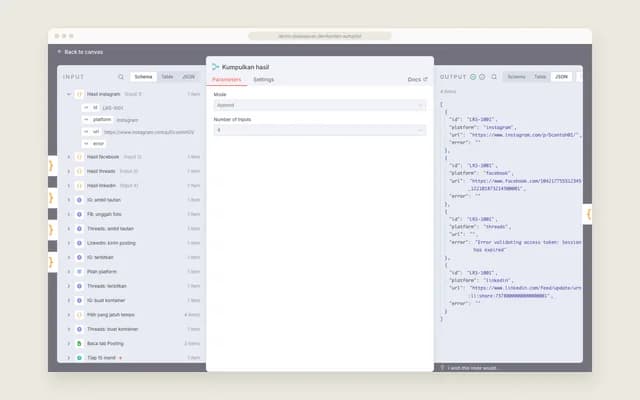Click the OUTPUT success status icon
Viewport: 640px width, 400px height.
click(x=473, y=77)
